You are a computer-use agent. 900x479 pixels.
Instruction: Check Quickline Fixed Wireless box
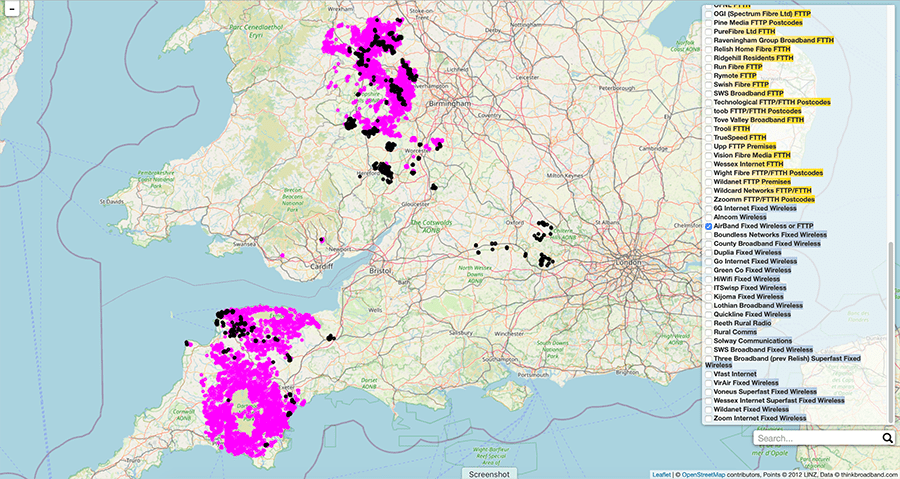coord(709,315)
